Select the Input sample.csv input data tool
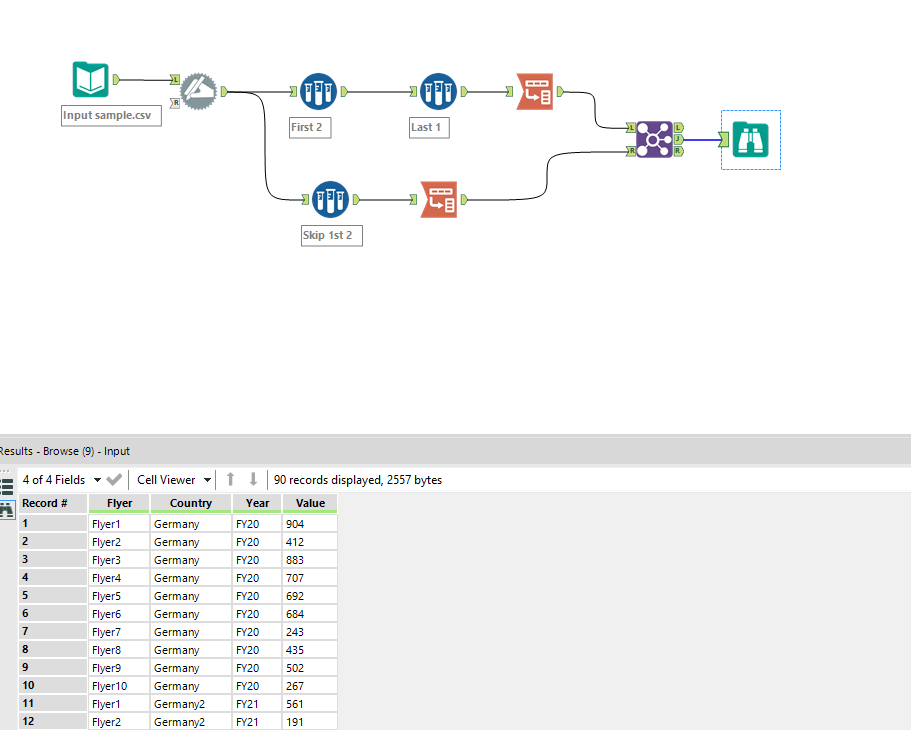911x730 pixels. pos(91,80)
